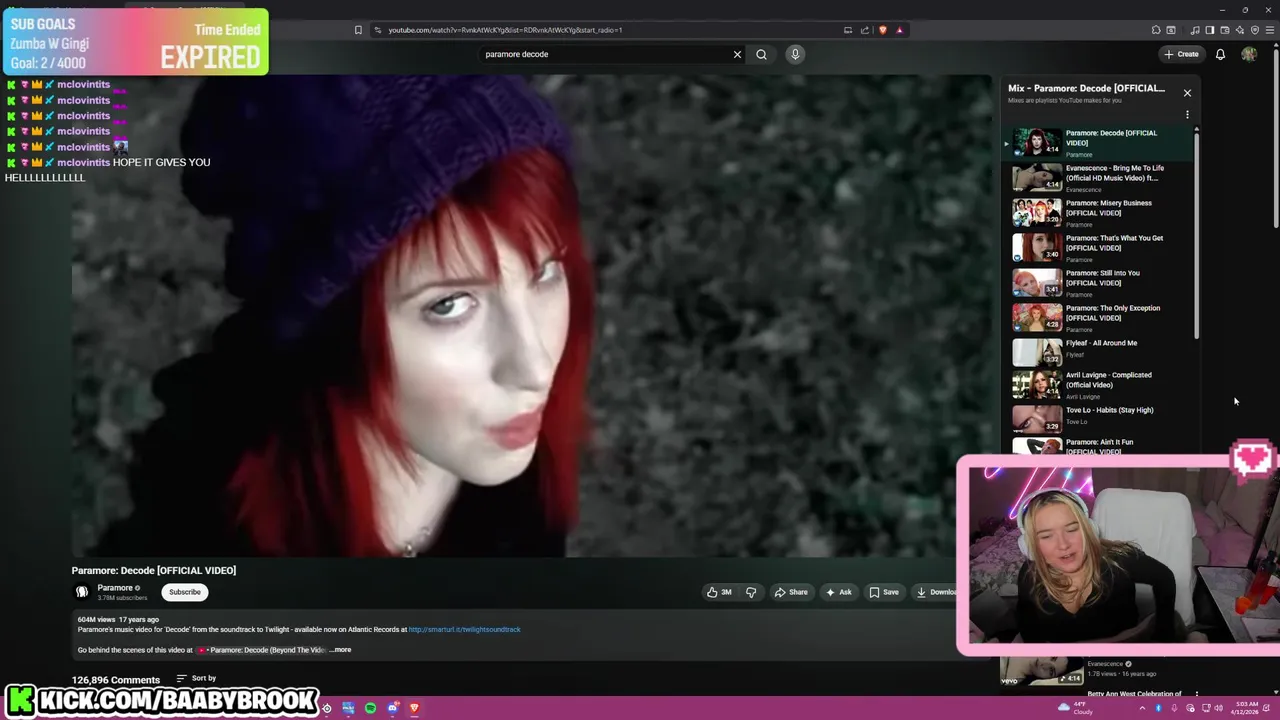Start voice search with microphone icon
Image resolution: width=1280 pixels, height=720 pixels.
point(795,54)
